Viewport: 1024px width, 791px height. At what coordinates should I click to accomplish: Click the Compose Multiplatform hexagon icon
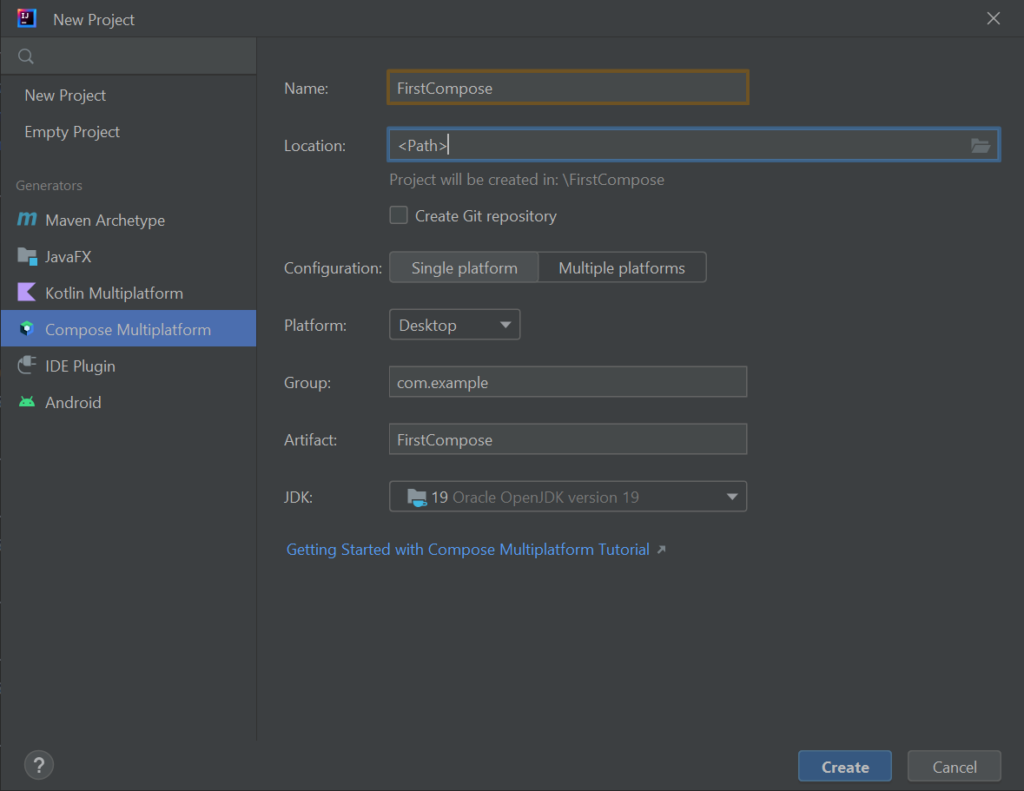click(x=27, y=329)
